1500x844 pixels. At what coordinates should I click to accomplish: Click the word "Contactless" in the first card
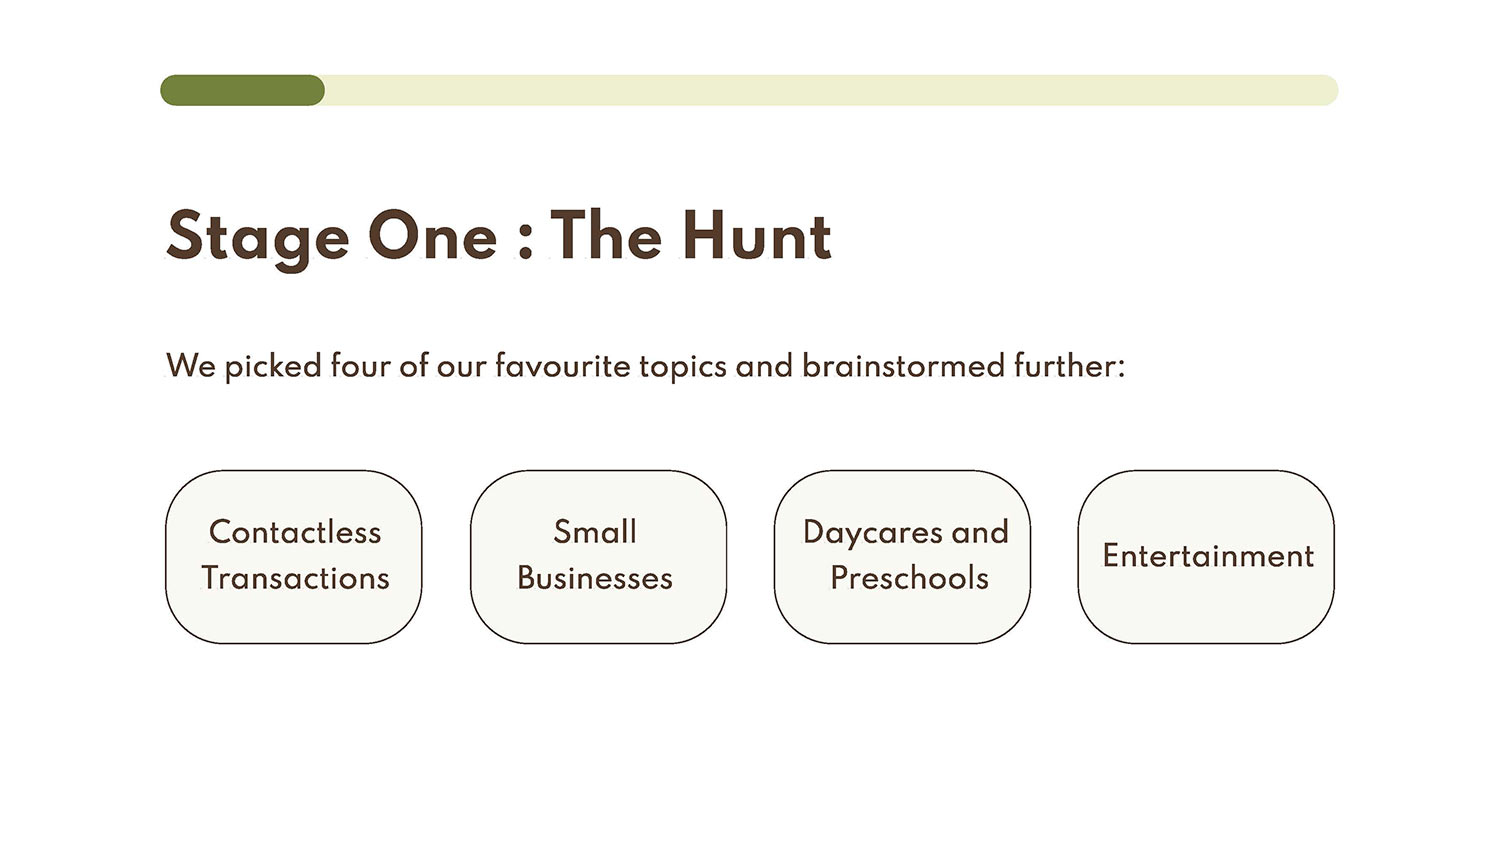point(295,532)
